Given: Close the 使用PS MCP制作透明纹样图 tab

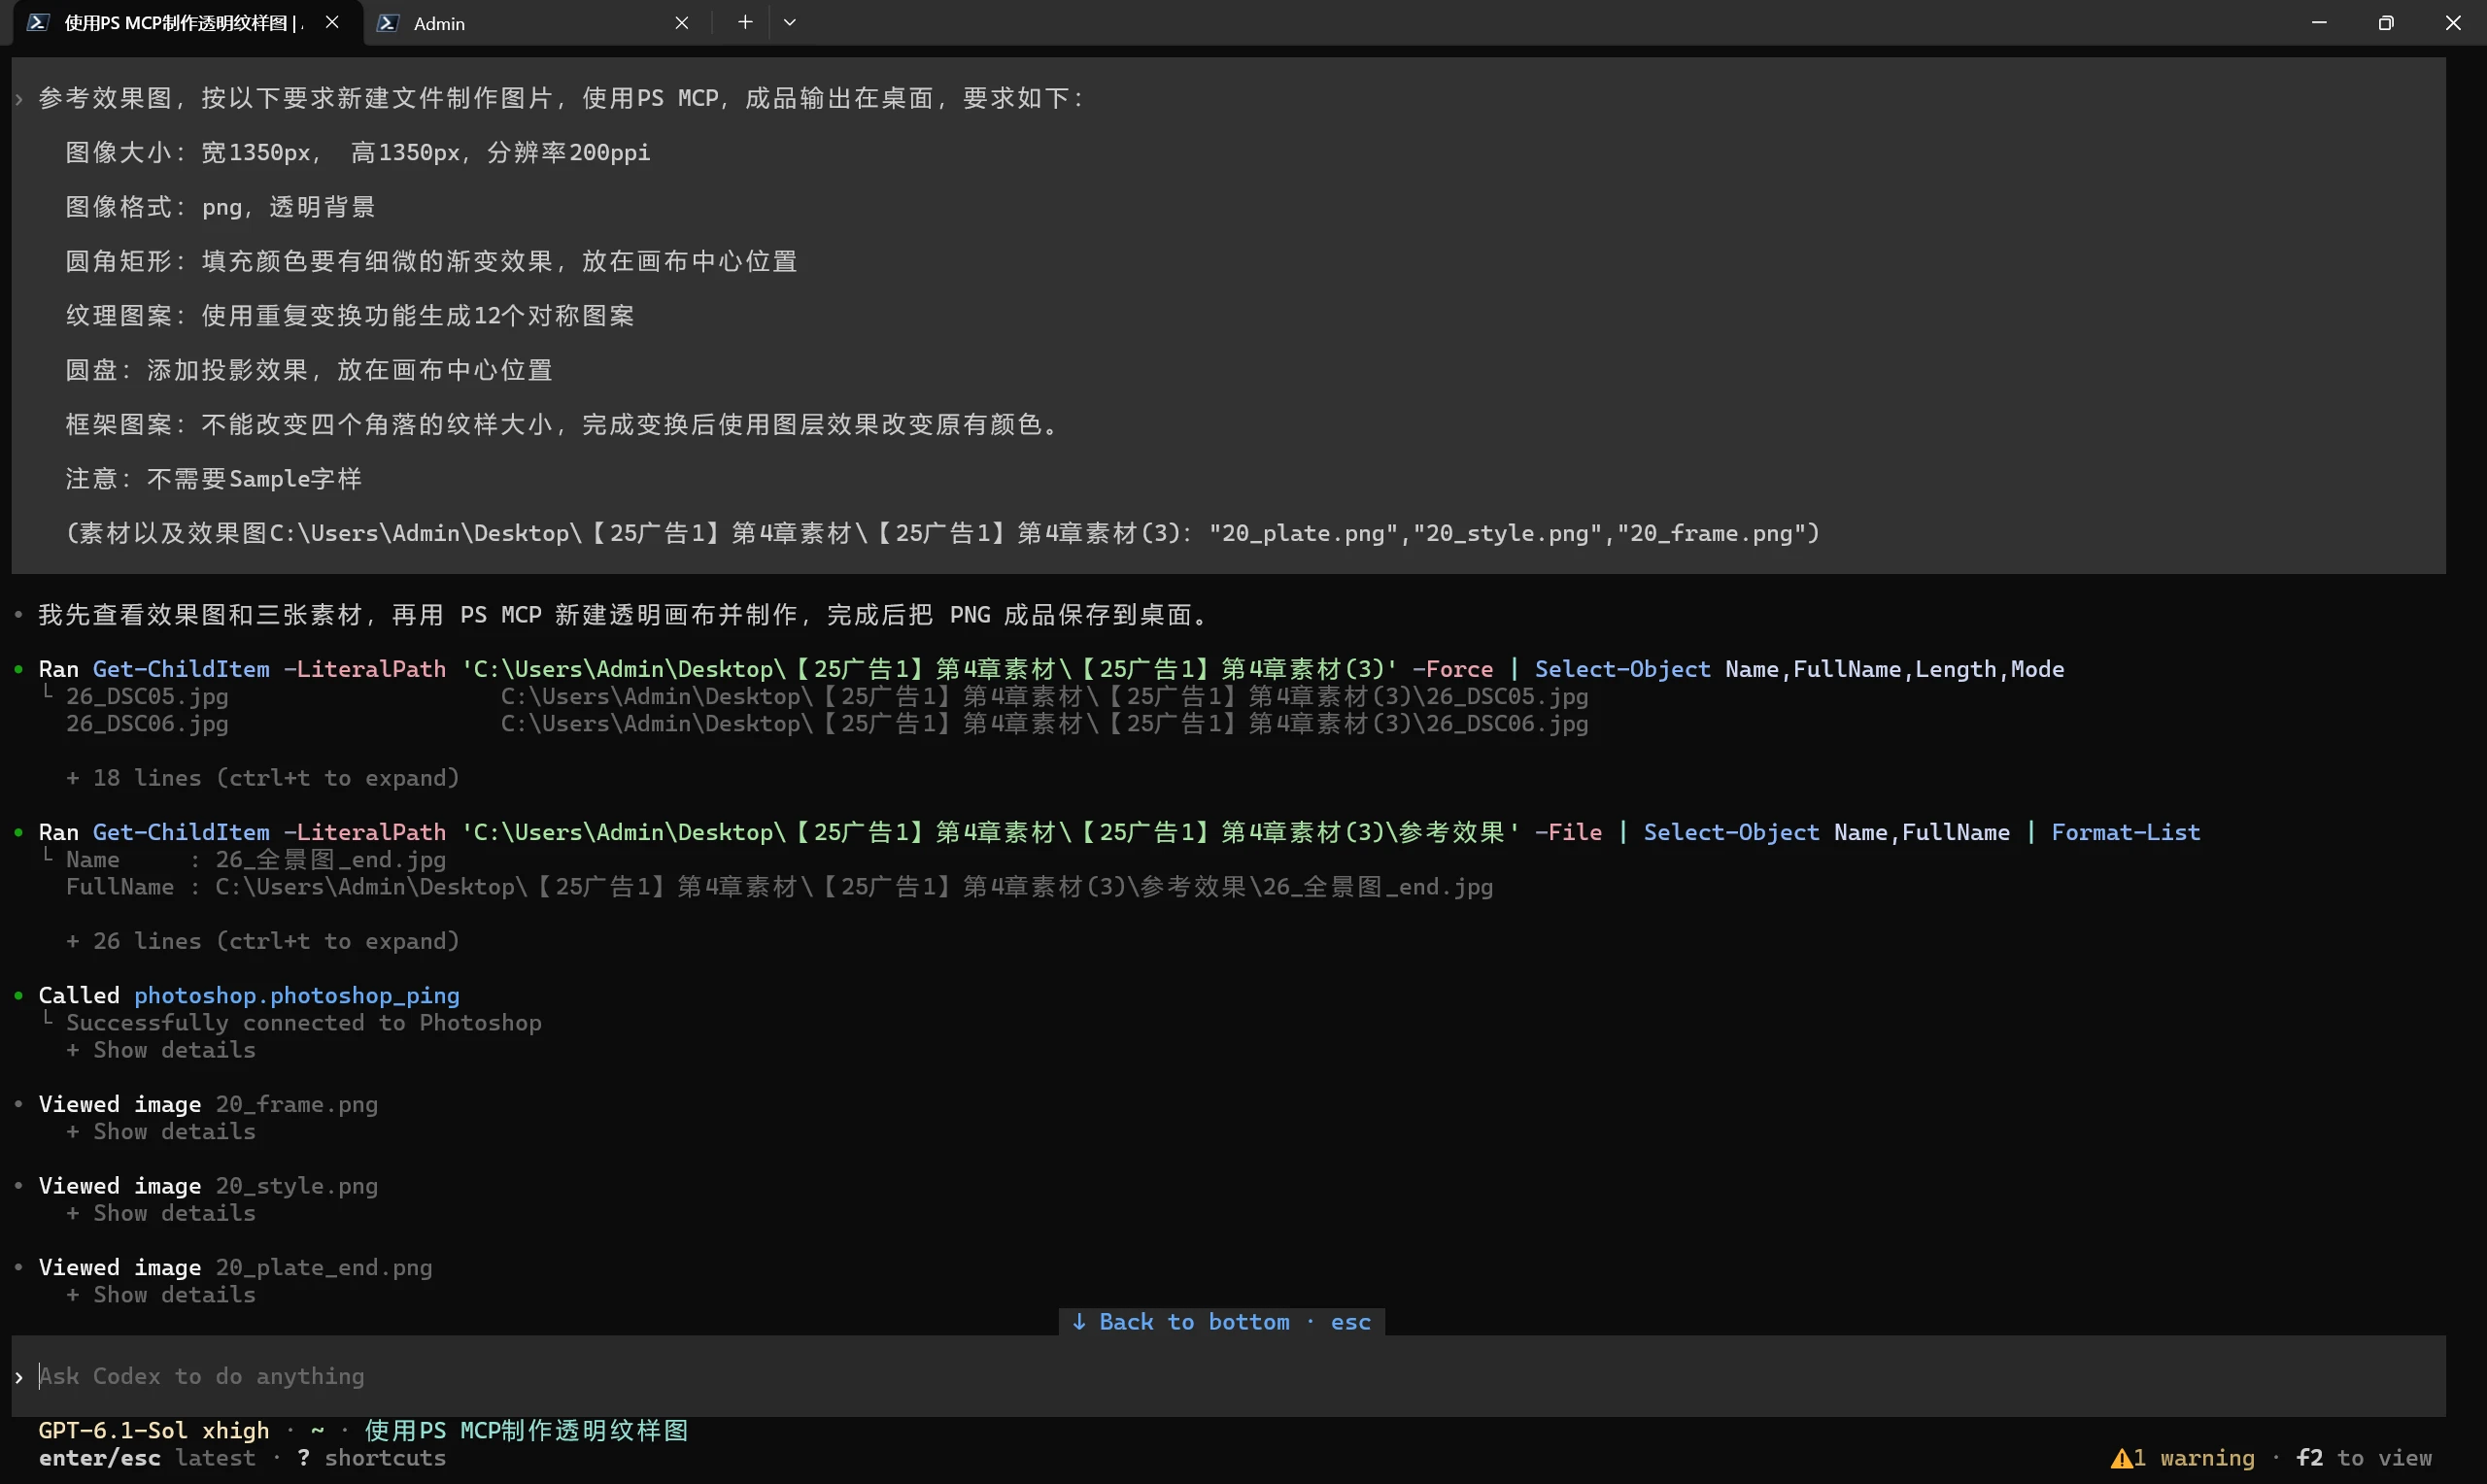Looking at the screenshot, I should coord(332,22).
